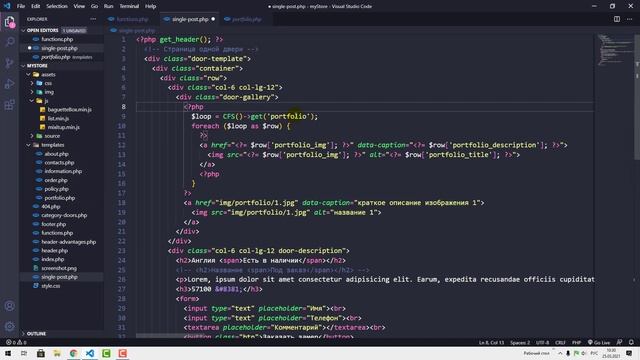Change line ending via CRLF
Screen dimensions: 640x360
click(560, 342)
